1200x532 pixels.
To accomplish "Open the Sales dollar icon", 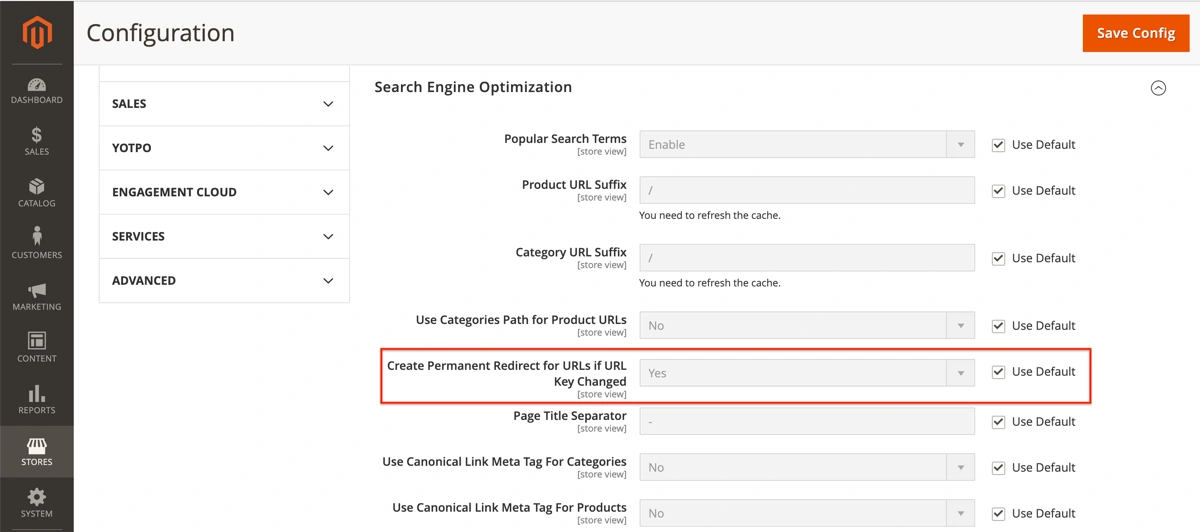I will (37, 136).
